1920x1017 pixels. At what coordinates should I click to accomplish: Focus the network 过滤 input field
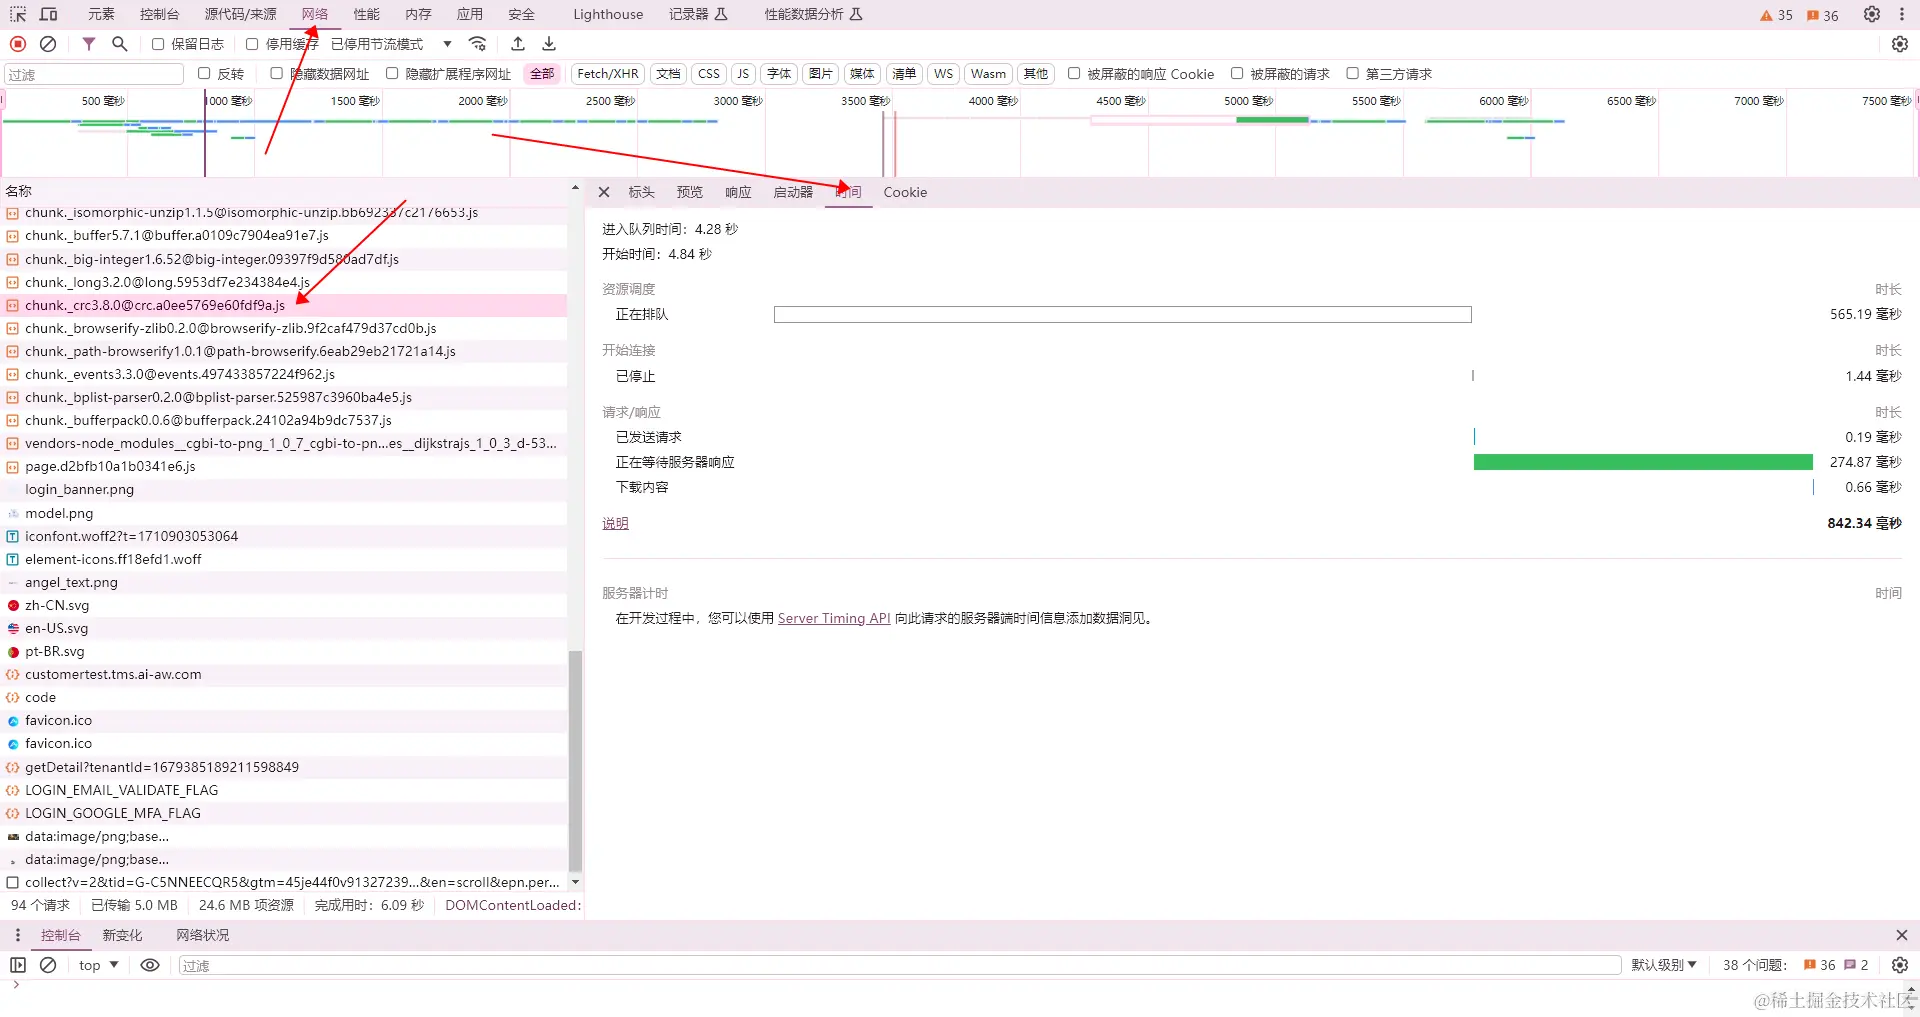click(x=94, y=74)
